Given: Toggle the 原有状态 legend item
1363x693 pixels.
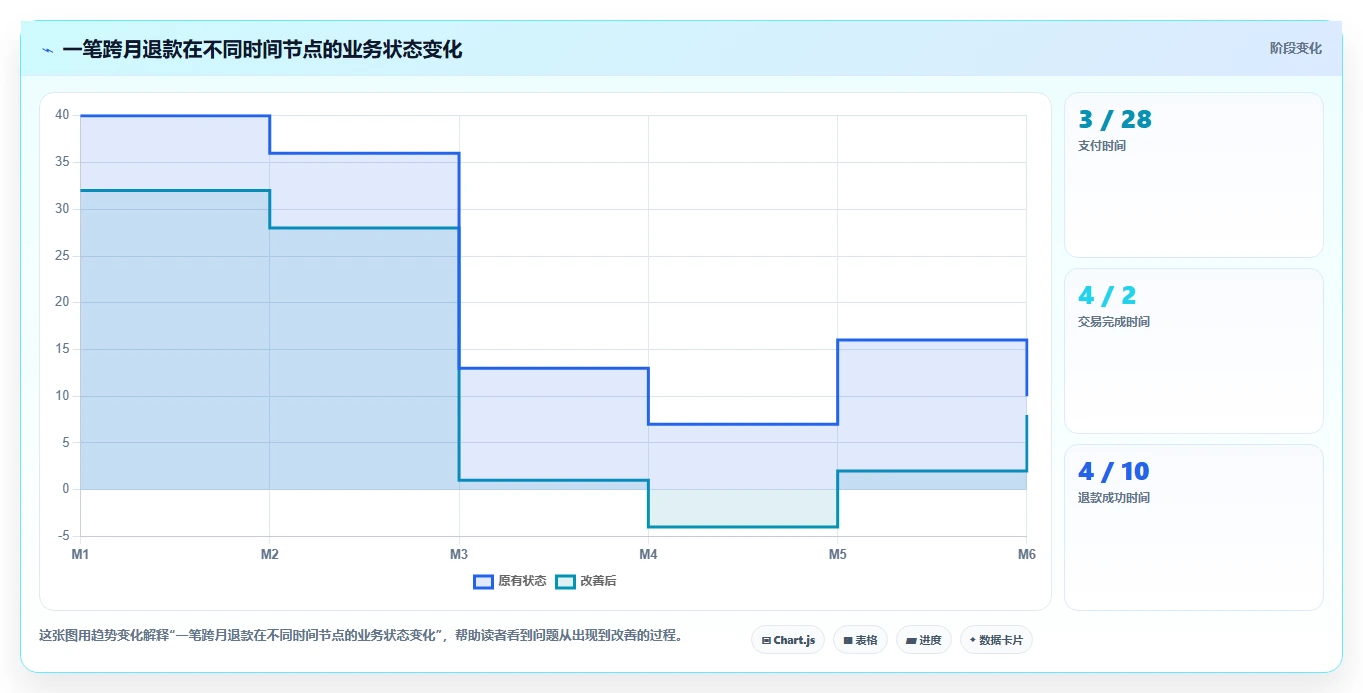Looking at the screenshot, I should (x=510, y=581).
